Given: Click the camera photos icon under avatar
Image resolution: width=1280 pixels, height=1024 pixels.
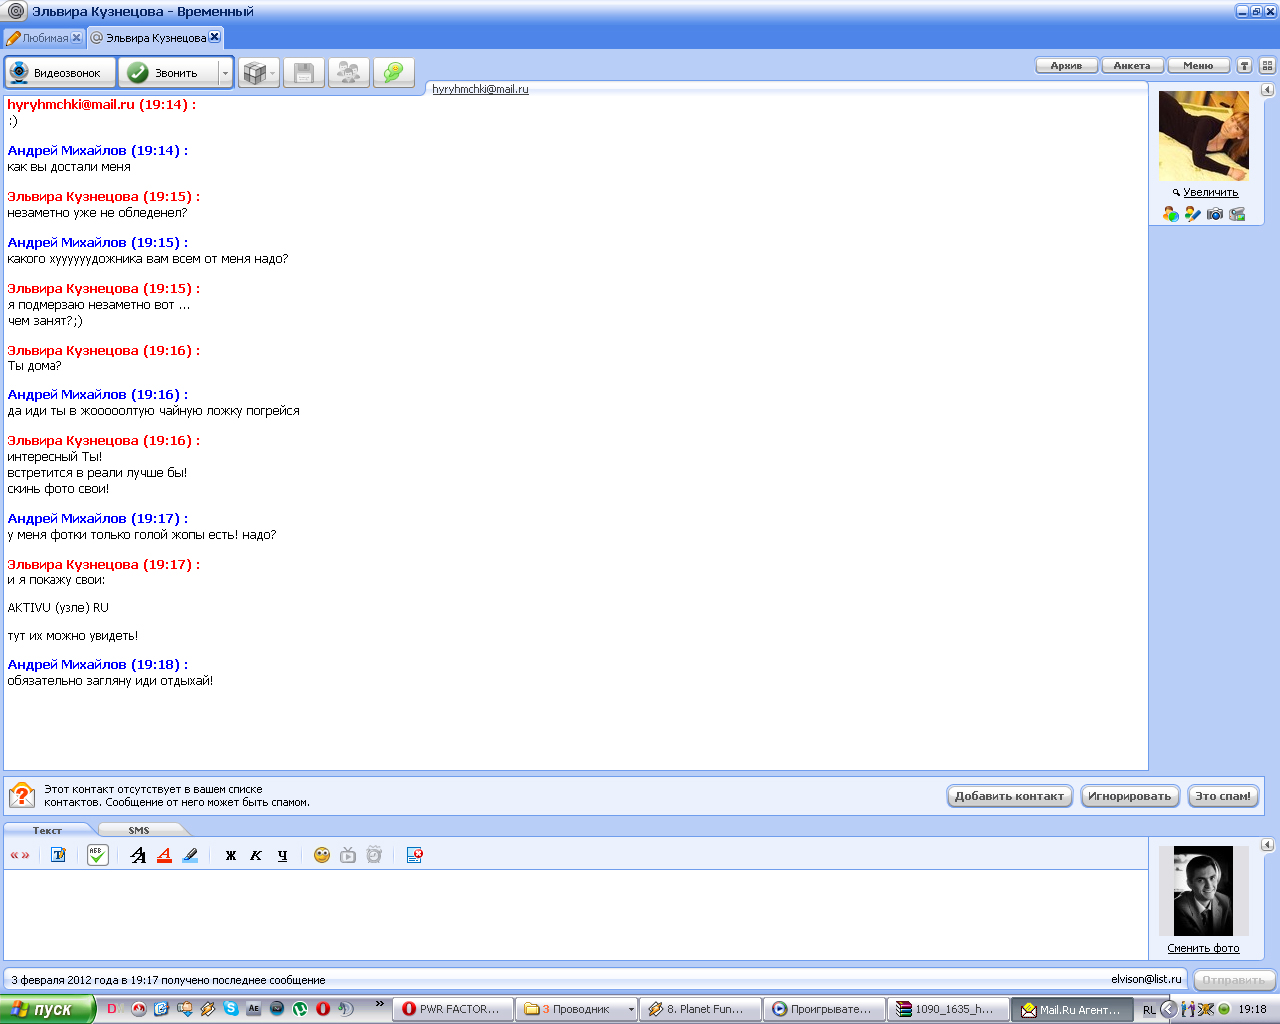Looking at the screenshot, I should tap(1215, 214).
